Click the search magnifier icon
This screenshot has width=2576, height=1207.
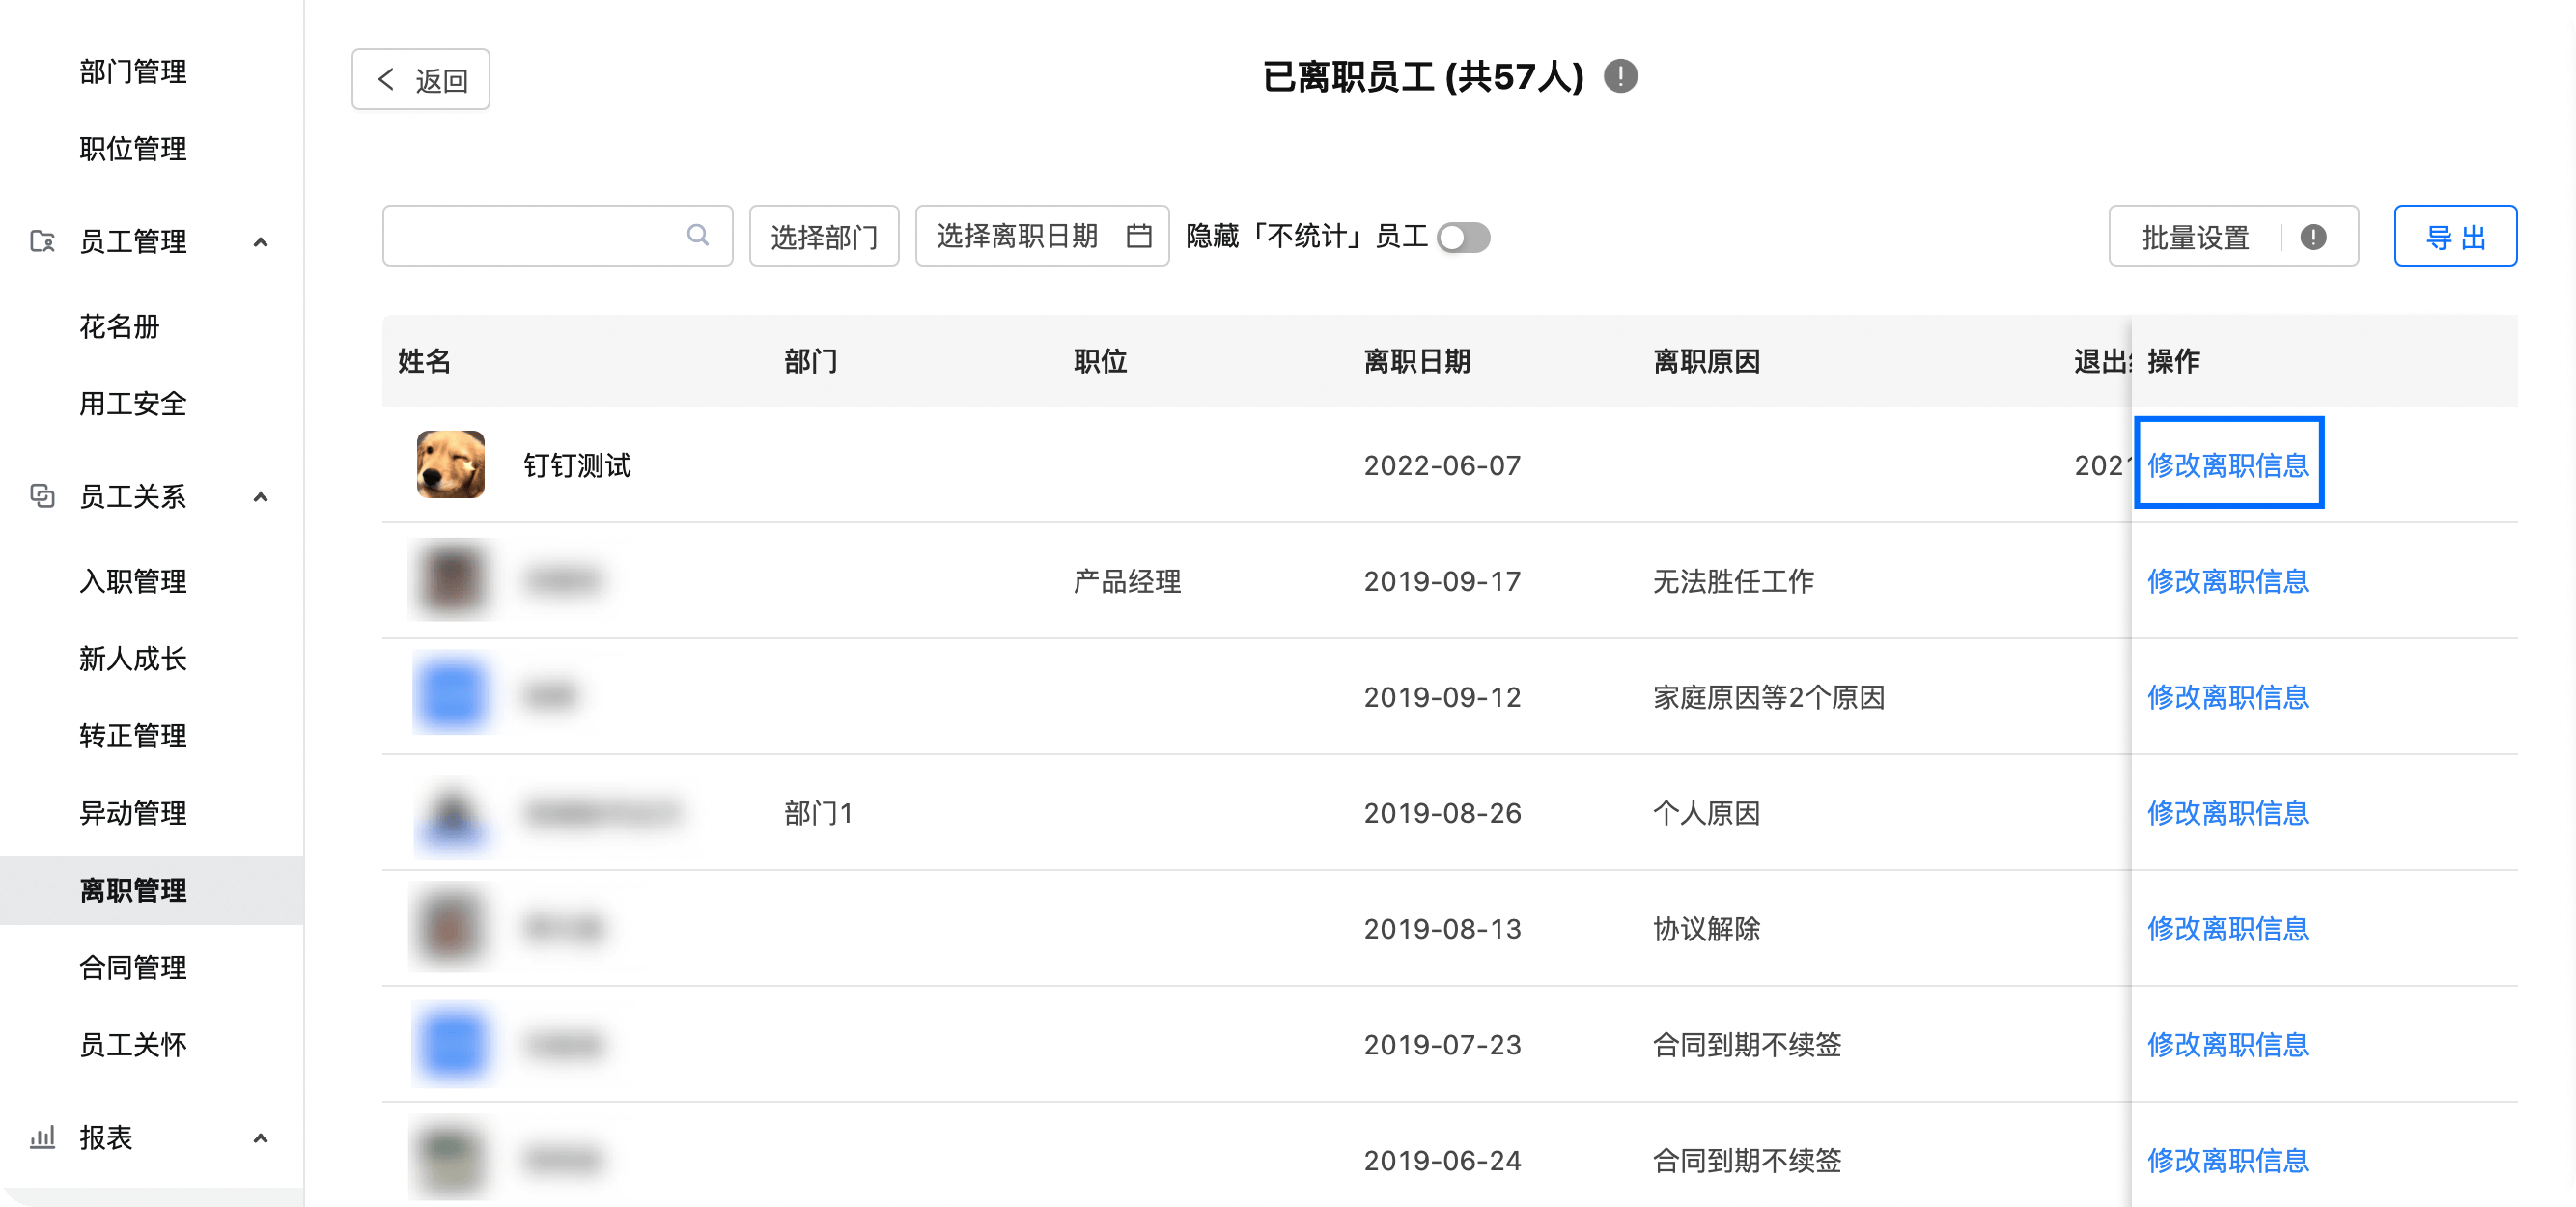coord(698,235)
